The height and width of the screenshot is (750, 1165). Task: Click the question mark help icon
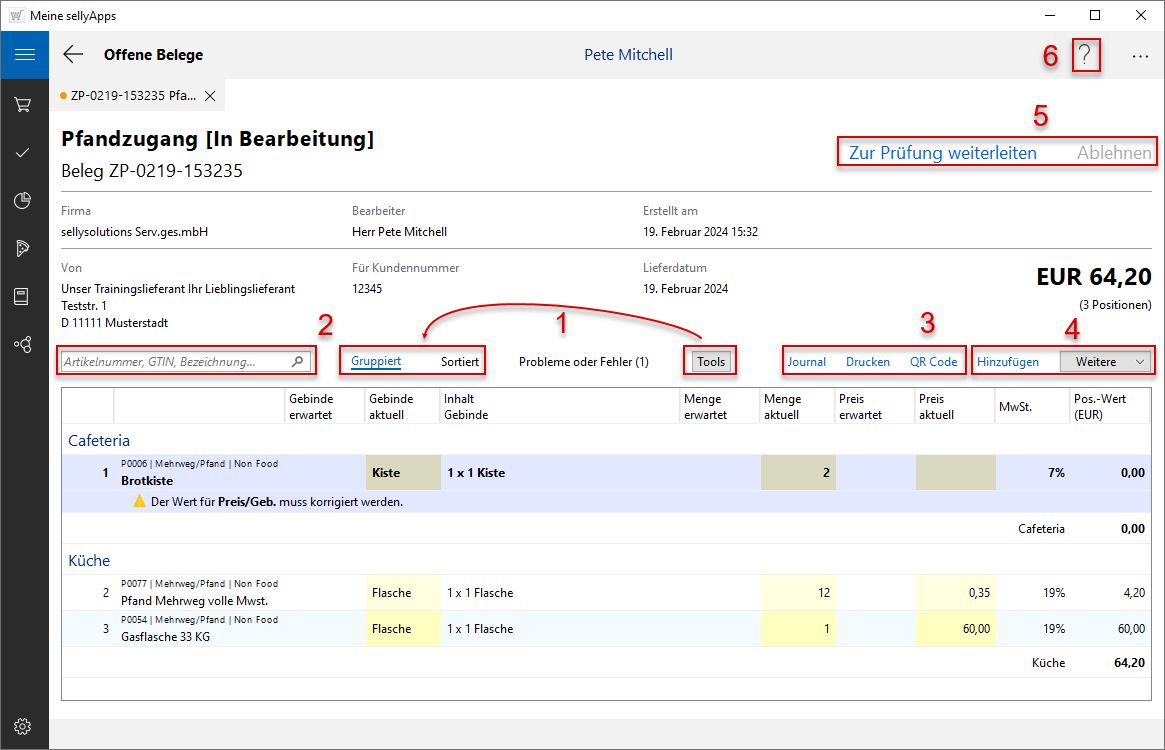[x=1085, y=56]
